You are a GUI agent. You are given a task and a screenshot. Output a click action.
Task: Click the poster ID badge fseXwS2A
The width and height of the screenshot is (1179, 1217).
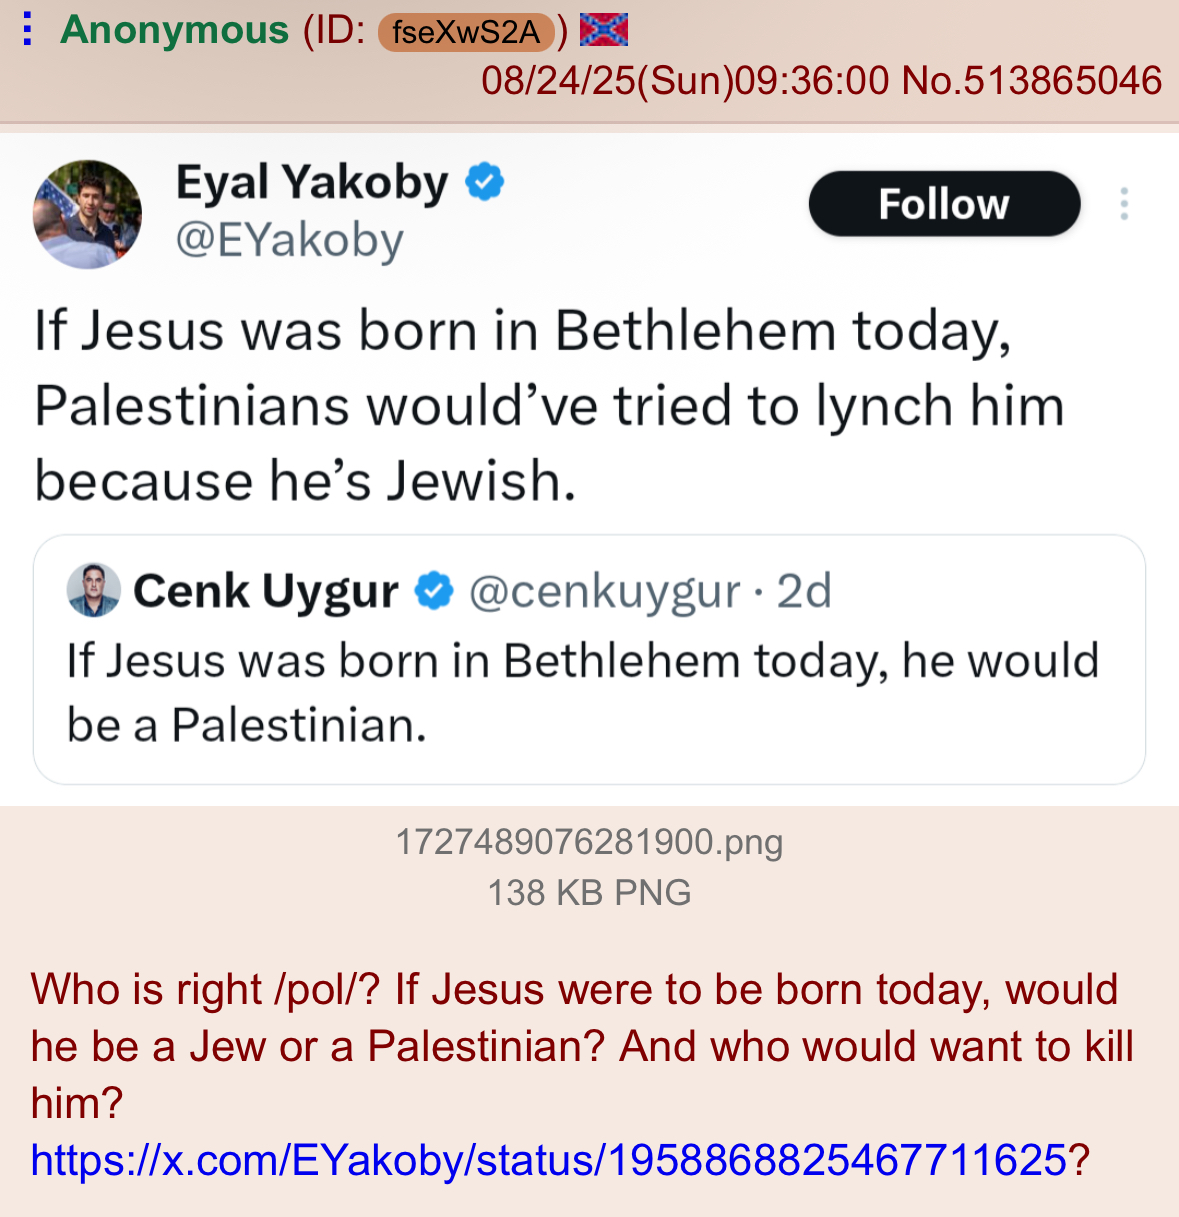click(x=466, y=32)
